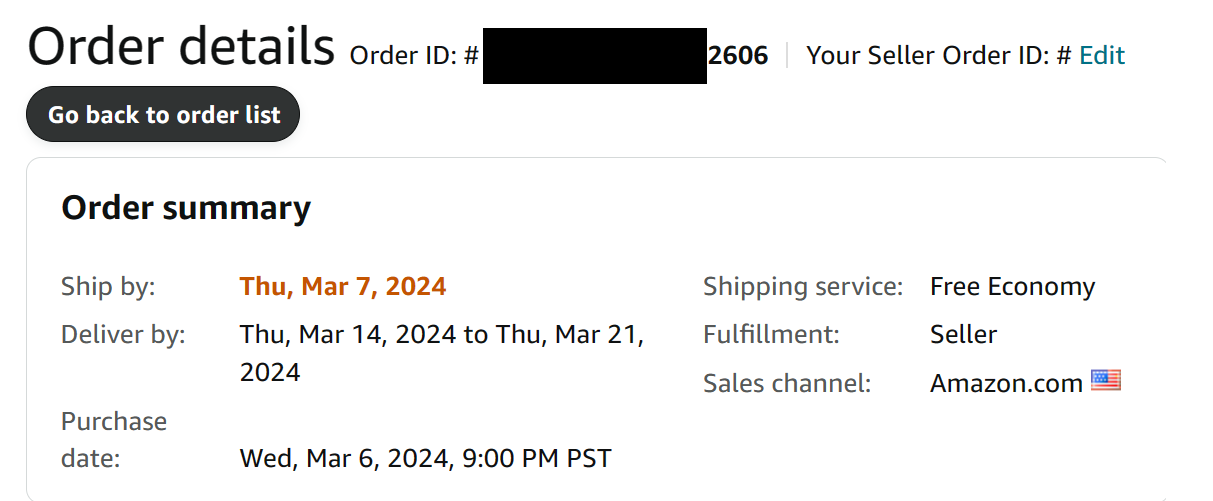Viewport: 1213px width, 501px height.
Task: Click the Fulfillment label
Action: [x=771, y=335]
